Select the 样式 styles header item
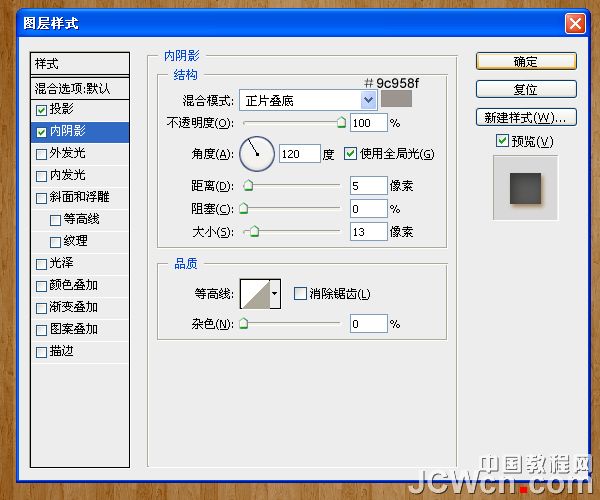Image resolution: width=600 pixels, height=500 pixels. coord(80,64)
